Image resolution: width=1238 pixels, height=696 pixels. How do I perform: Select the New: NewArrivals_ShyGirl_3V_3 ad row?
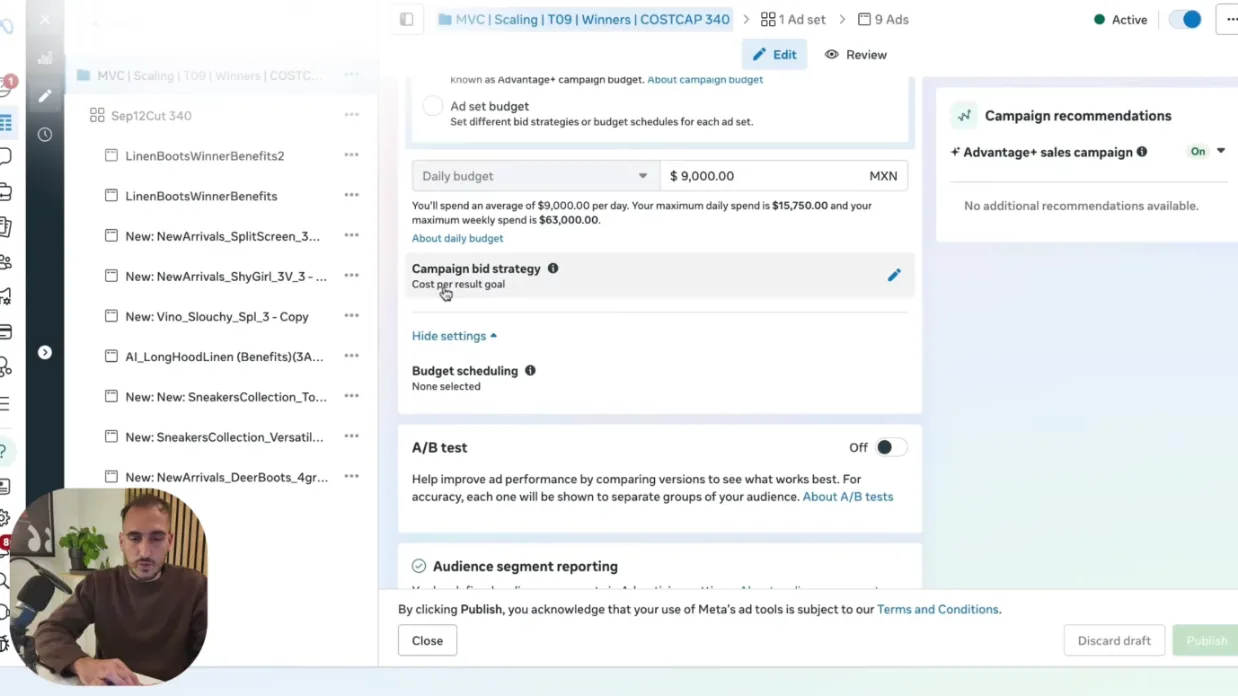[x=222, y=276]
